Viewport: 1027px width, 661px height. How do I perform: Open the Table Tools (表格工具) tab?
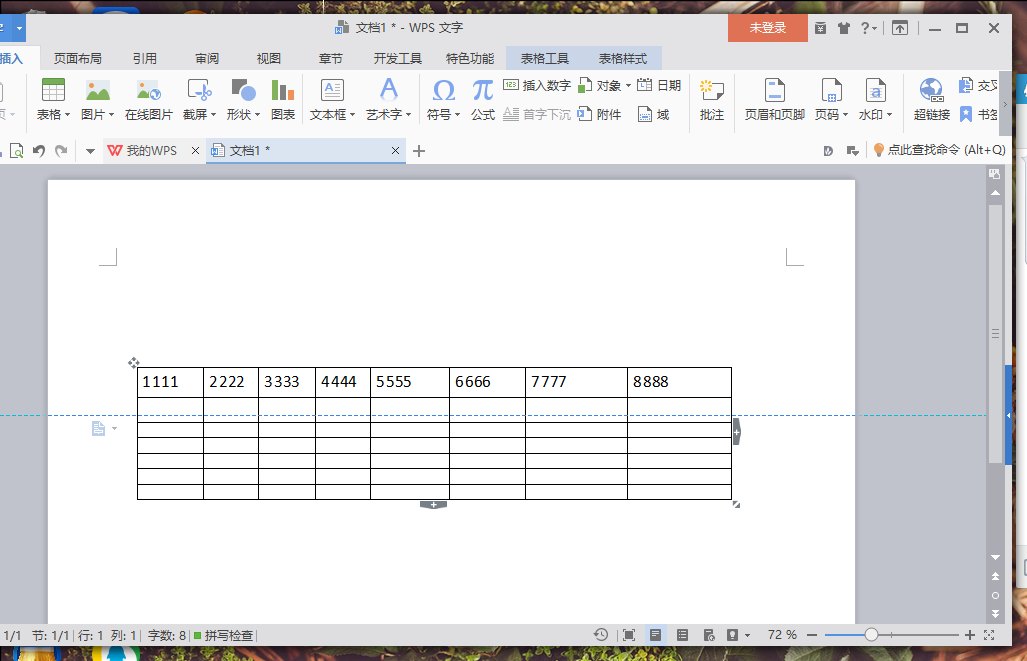click(544, 58)
